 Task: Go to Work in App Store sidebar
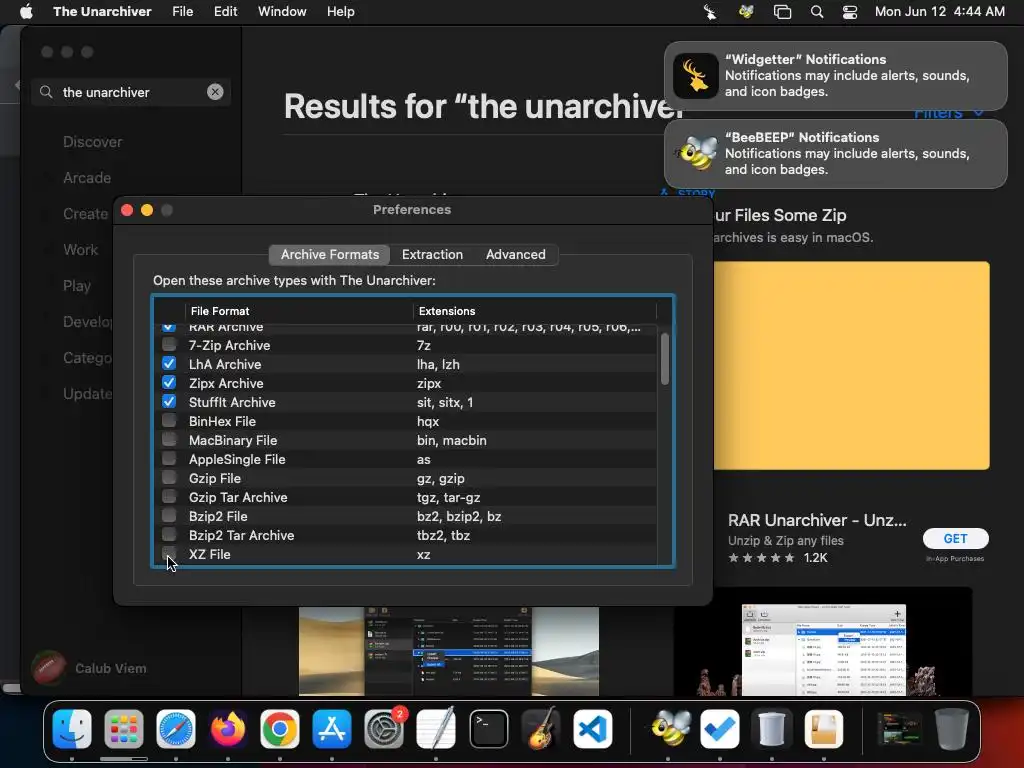coord(80,249)
